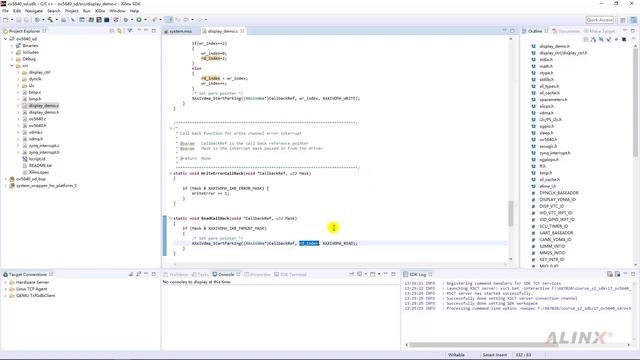Select Xilinx.spec in the project tree
The image size is (640, 360).
pos(39,172)
